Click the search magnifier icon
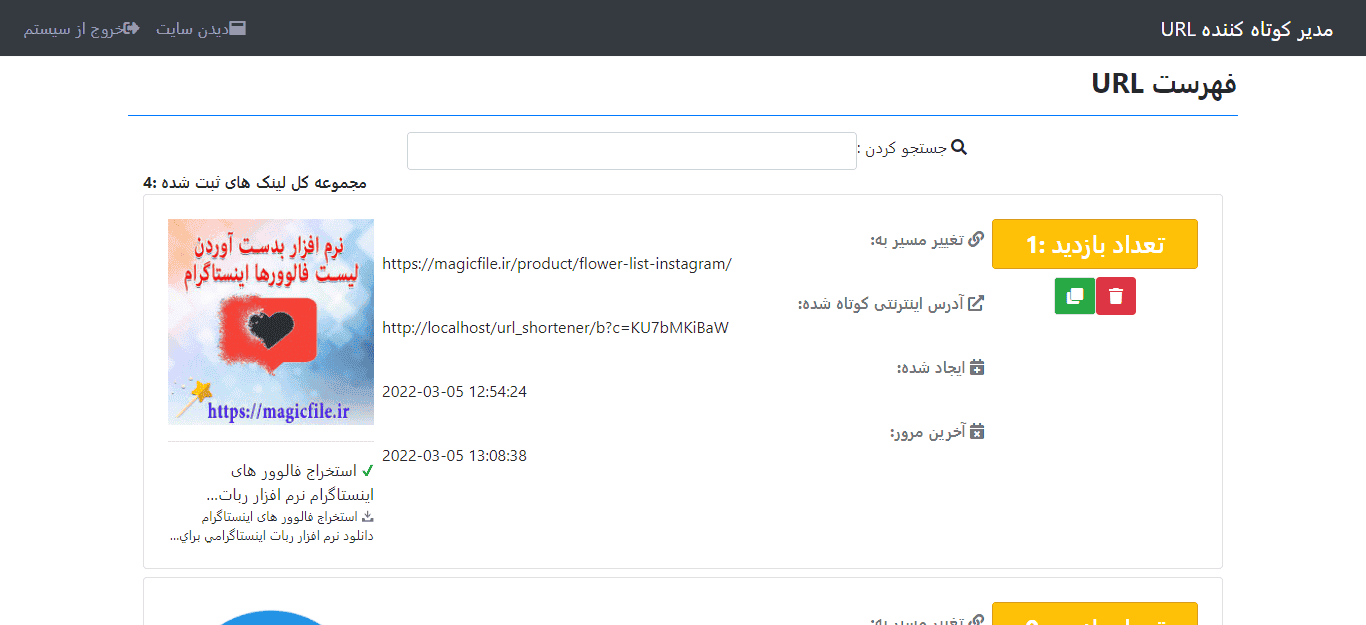1366x625 pixels. coord(959,148)
